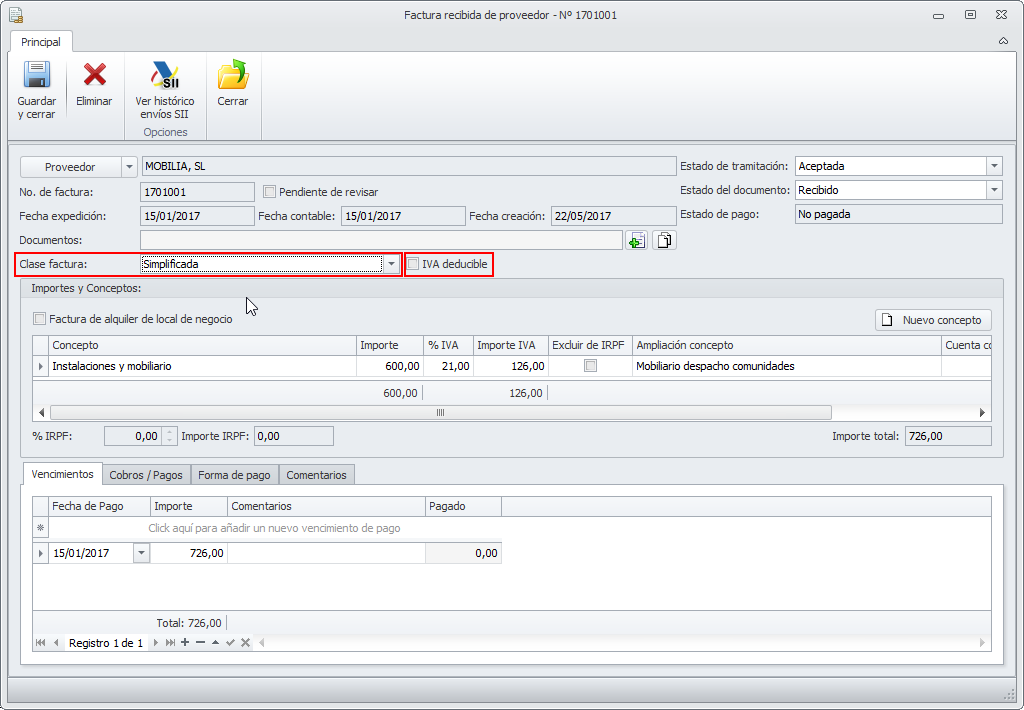
Task: Open the Forma de pago tab
Action: click(234, 475)
